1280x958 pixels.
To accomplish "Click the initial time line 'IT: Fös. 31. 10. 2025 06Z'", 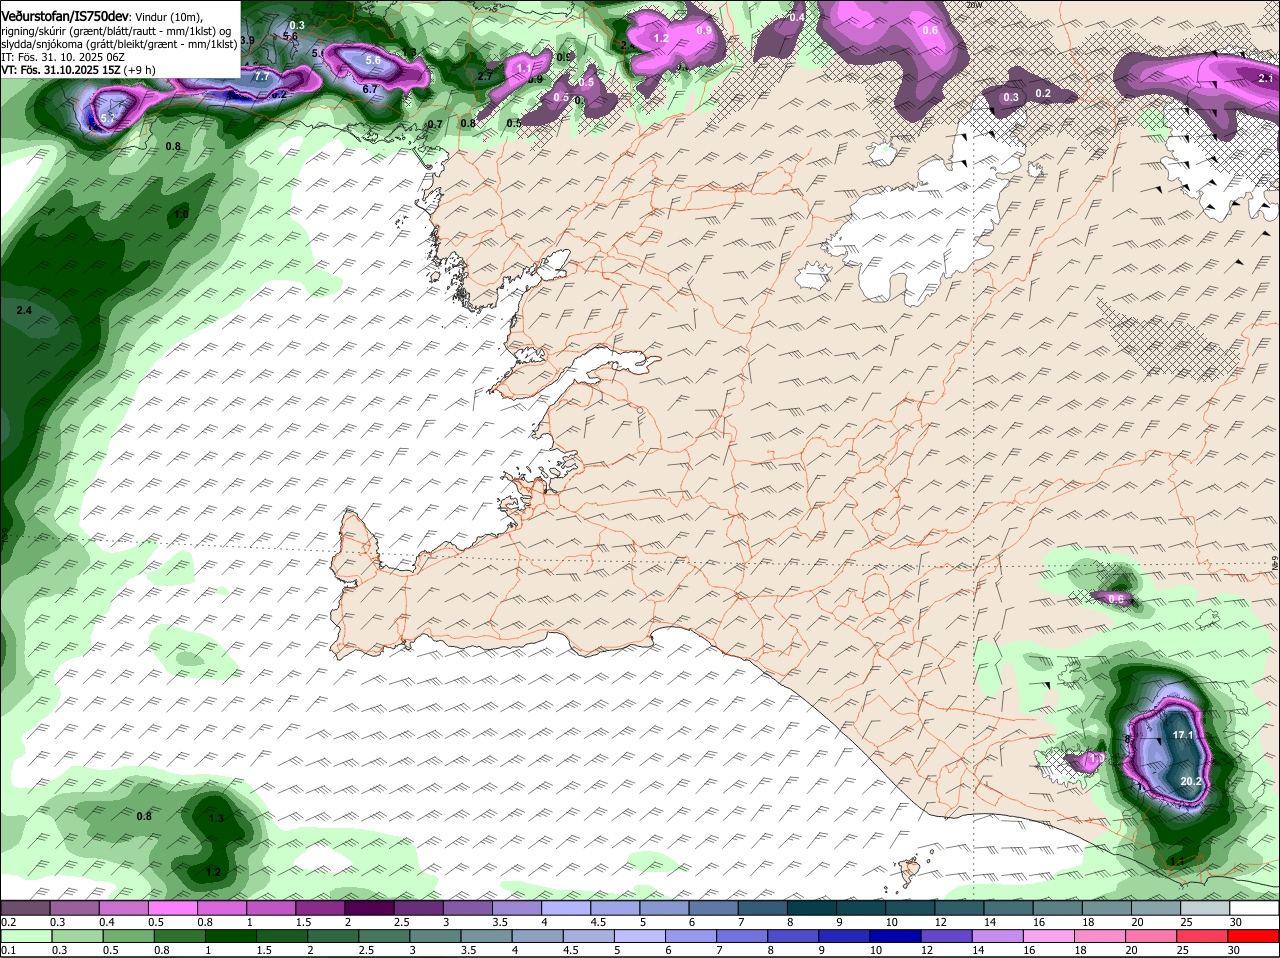I will 63,57.
